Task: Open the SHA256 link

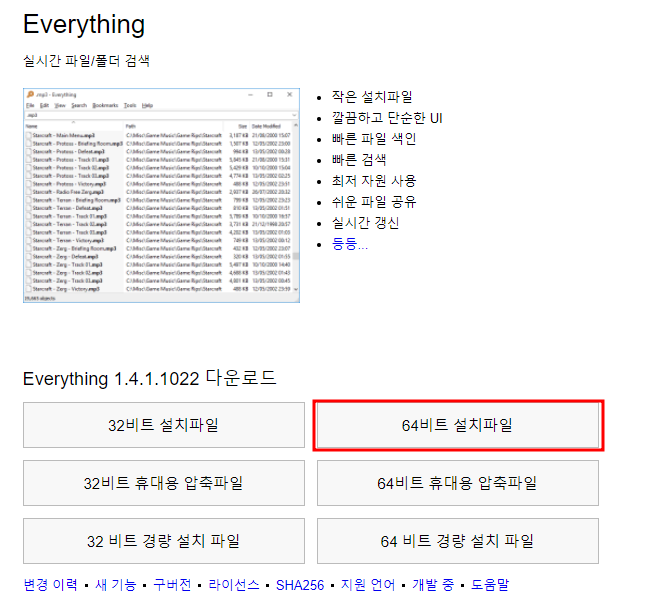Action: 300,585
